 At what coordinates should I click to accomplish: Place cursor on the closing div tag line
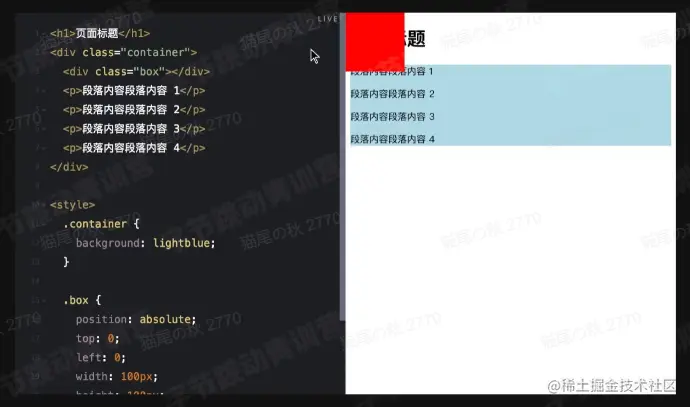[x=69, y=167]
